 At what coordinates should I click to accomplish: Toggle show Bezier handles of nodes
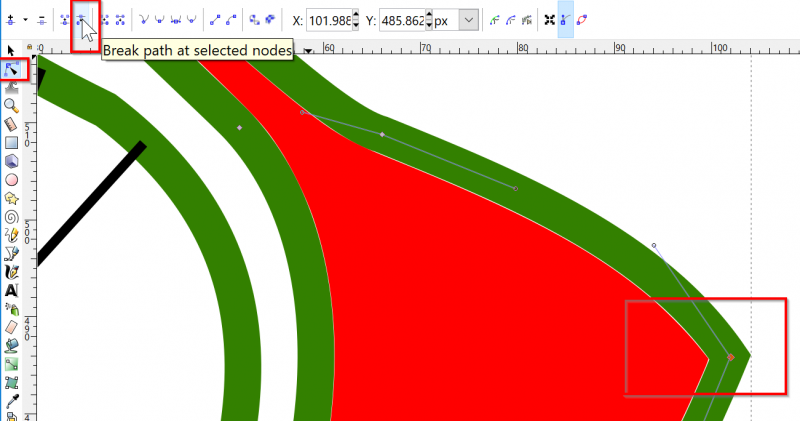[565, 19]
